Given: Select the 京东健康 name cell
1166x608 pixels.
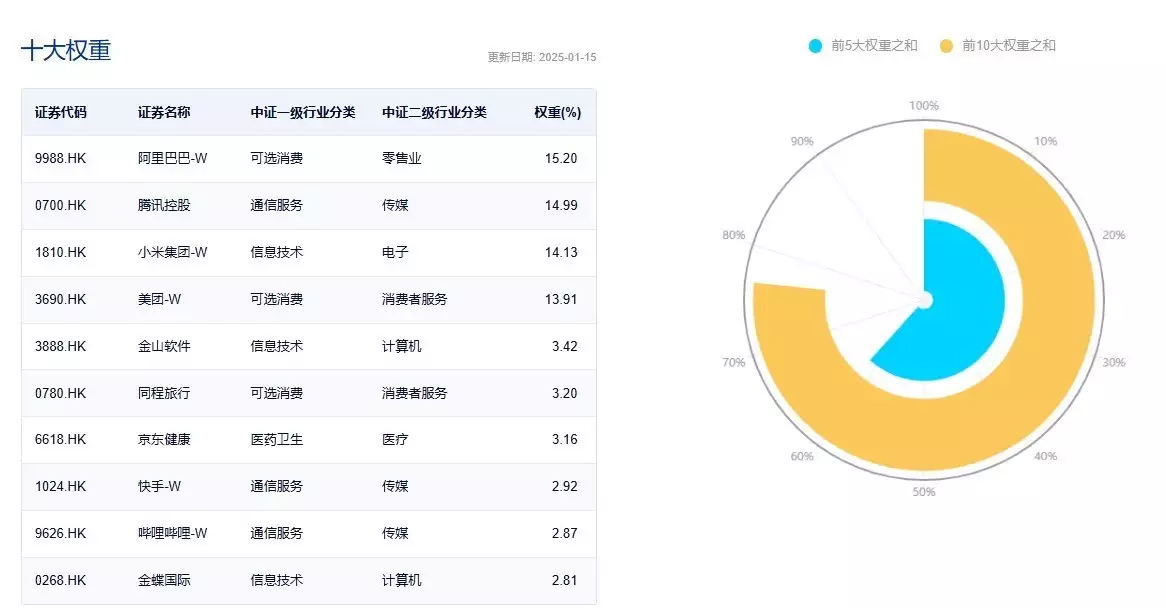Looking at the screenshot, I should 164,439.
